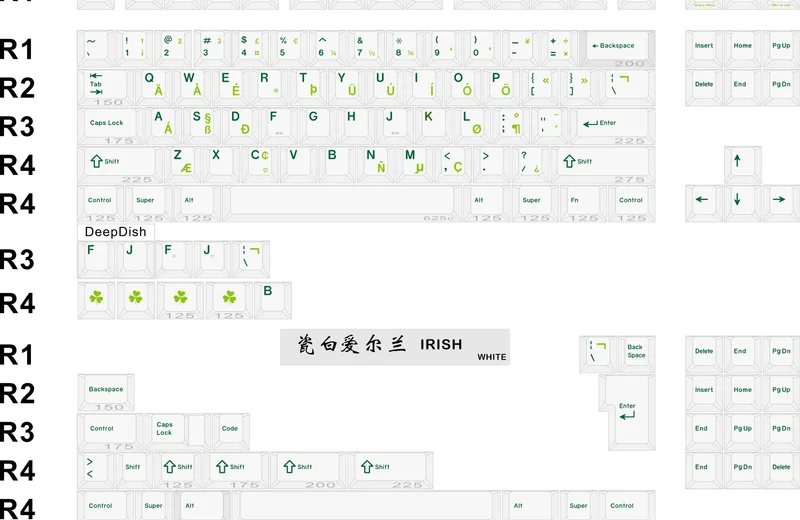The height and width of the screenshot is (520, 800).
Task: Click the Code keycap
Action: point(231,431)
